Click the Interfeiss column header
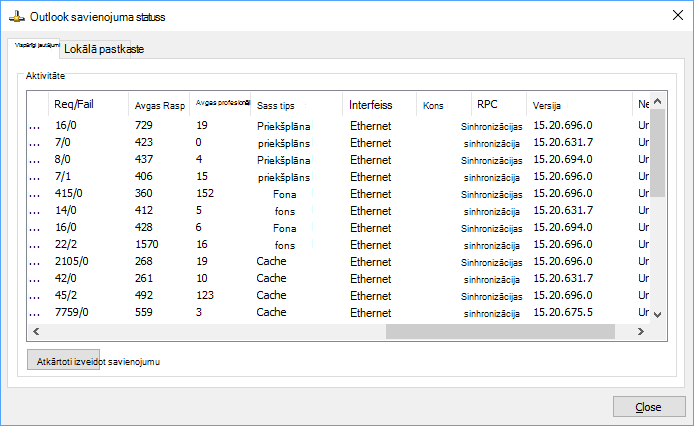The height and width of the screenshot is (426, 694). pyautogui.click(x=379, y=105)
